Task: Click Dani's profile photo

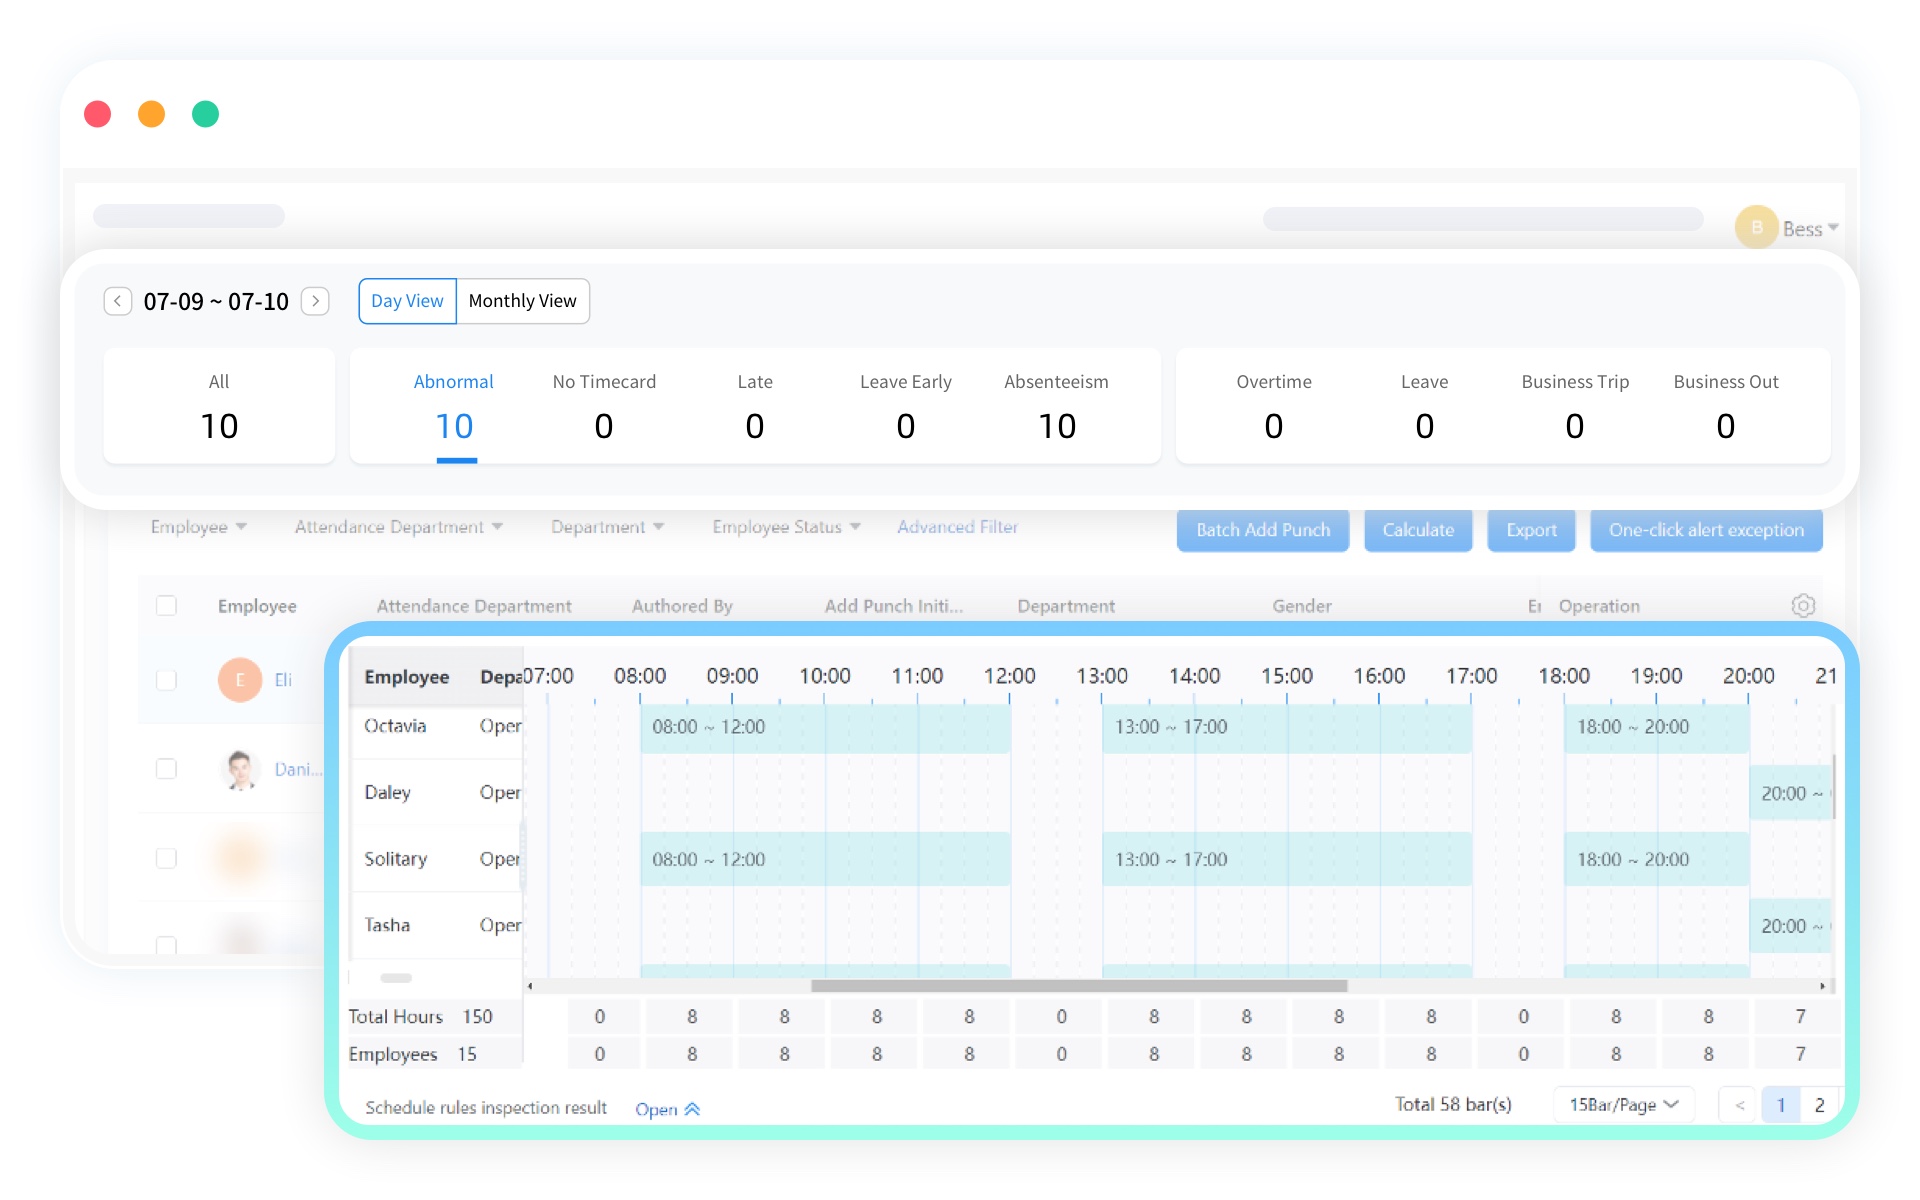Action: click(x=240, y=769)
